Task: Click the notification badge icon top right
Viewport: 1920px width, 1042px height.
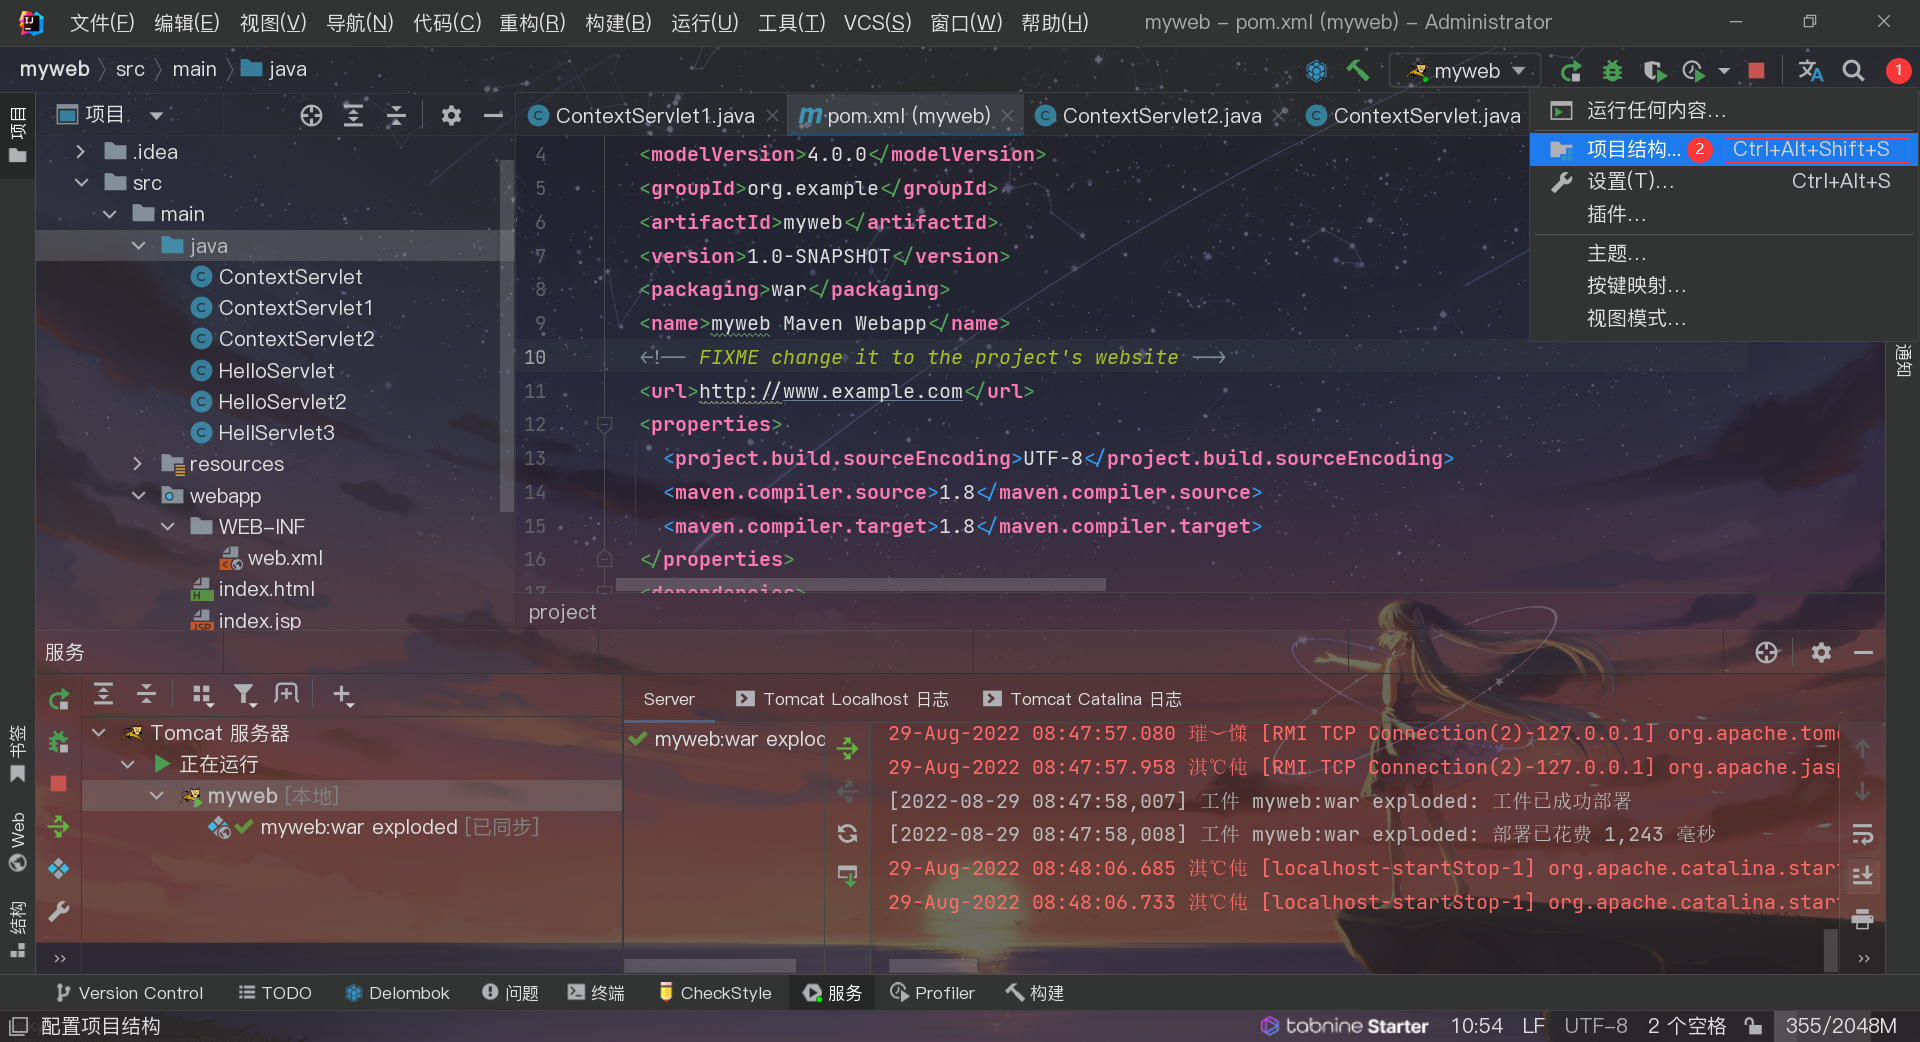Action: 1898,71
